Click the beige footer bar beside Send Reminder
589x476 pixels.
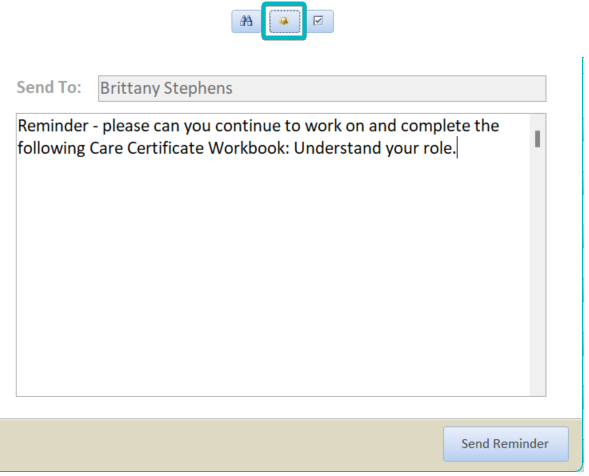click(222, 444)
